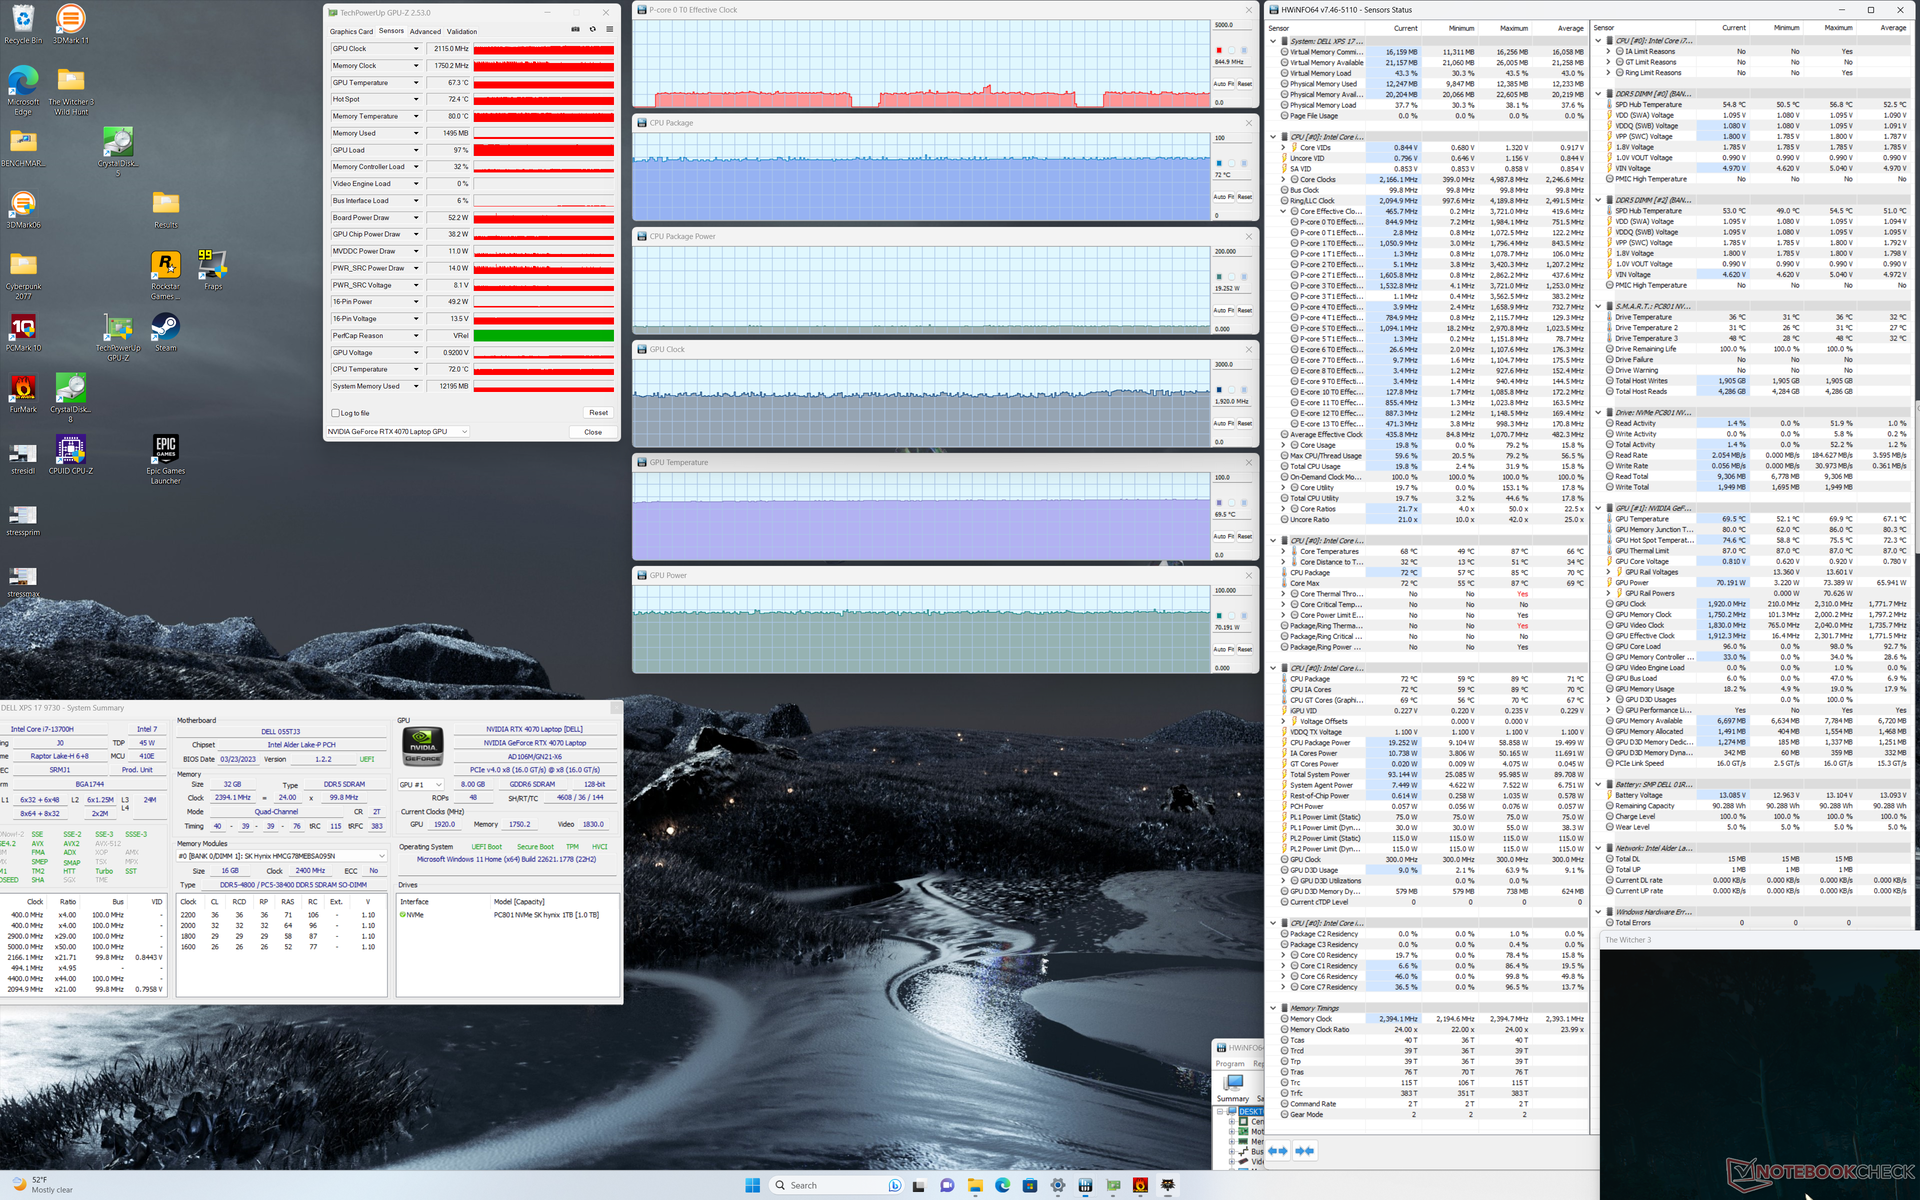Open the GPU-Z hamburger menu icon

(609, 29)
